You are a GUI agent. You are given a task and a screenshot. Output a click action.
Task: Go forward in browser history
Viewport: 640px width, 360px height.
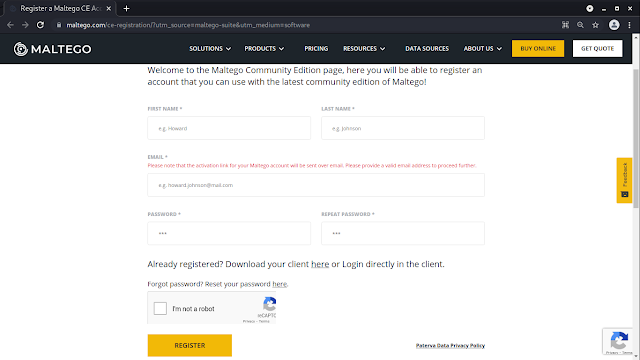(25, 25)
